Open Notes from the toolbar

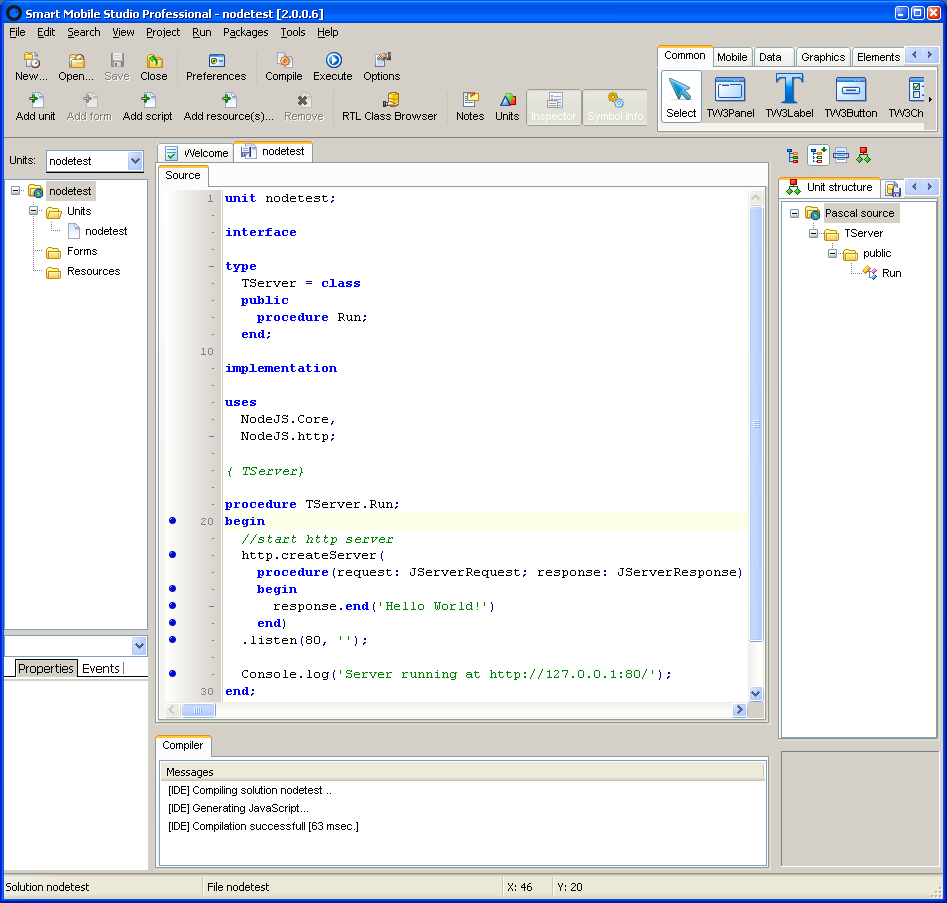pyautogui.click(x=470, y=101)
